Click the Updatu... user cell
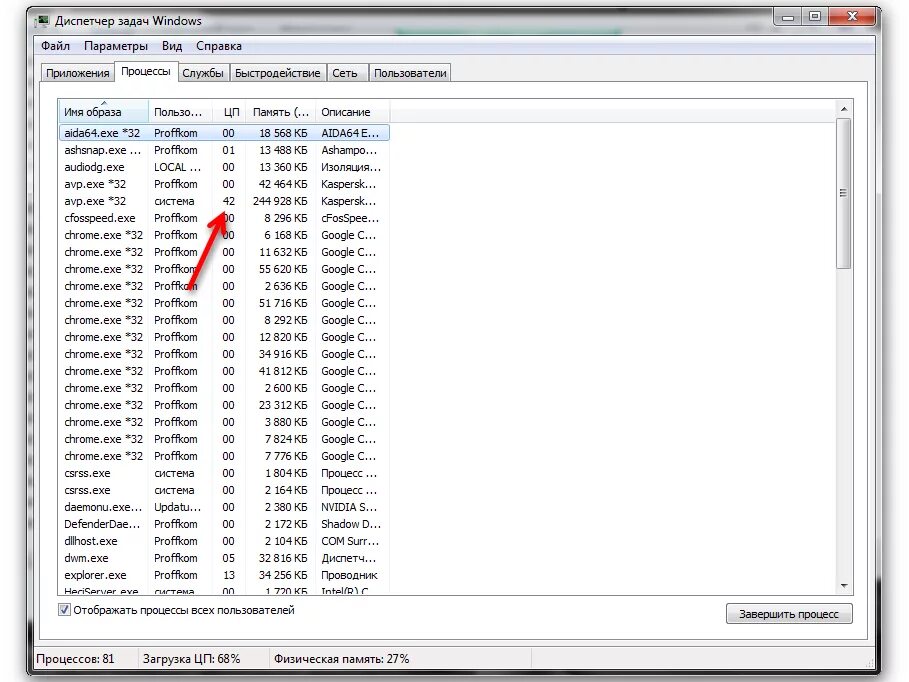This screenshot has height=682, width=909. coord(177,507)
